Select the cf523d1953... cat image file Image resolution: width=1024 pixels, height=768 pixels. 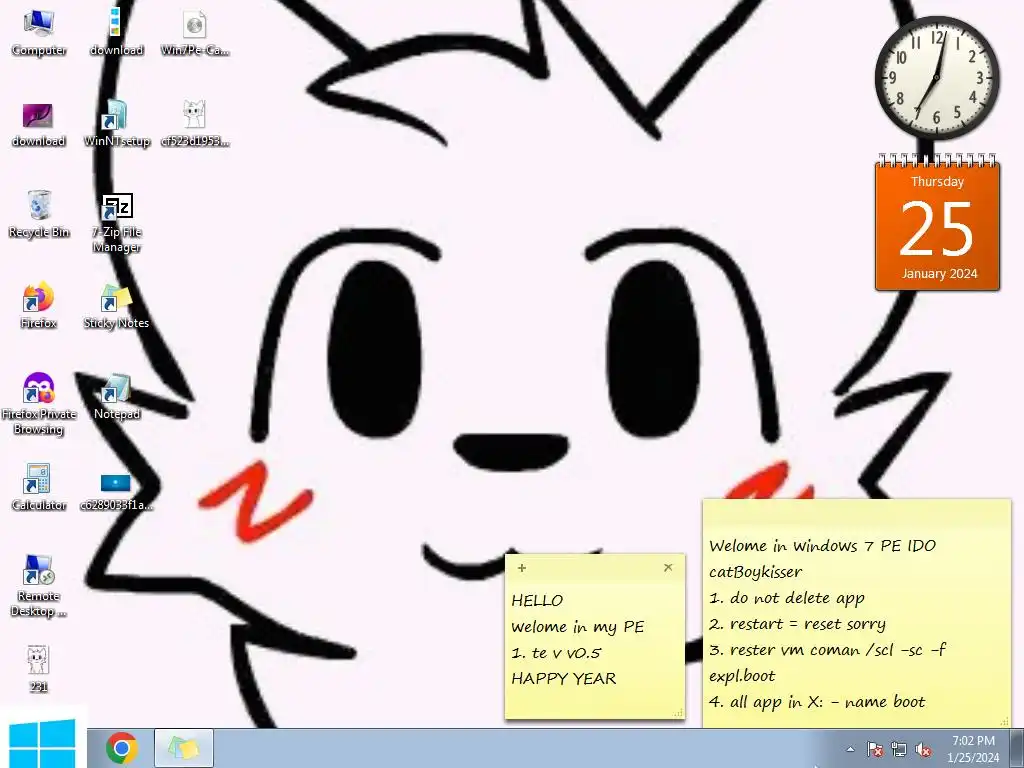[195, 124]
